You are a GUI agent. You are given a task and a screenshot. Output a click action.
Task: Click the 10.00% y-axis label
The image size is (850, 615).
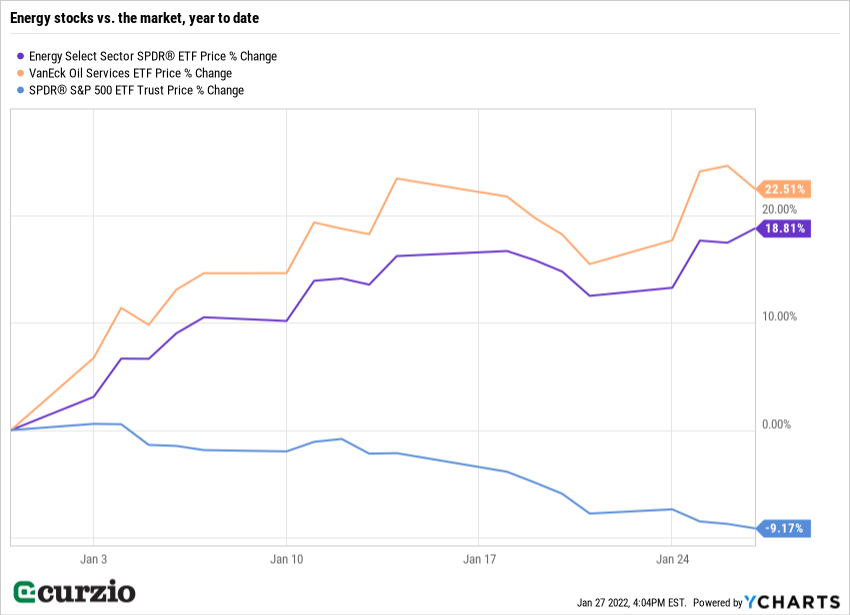click(780, 317)
